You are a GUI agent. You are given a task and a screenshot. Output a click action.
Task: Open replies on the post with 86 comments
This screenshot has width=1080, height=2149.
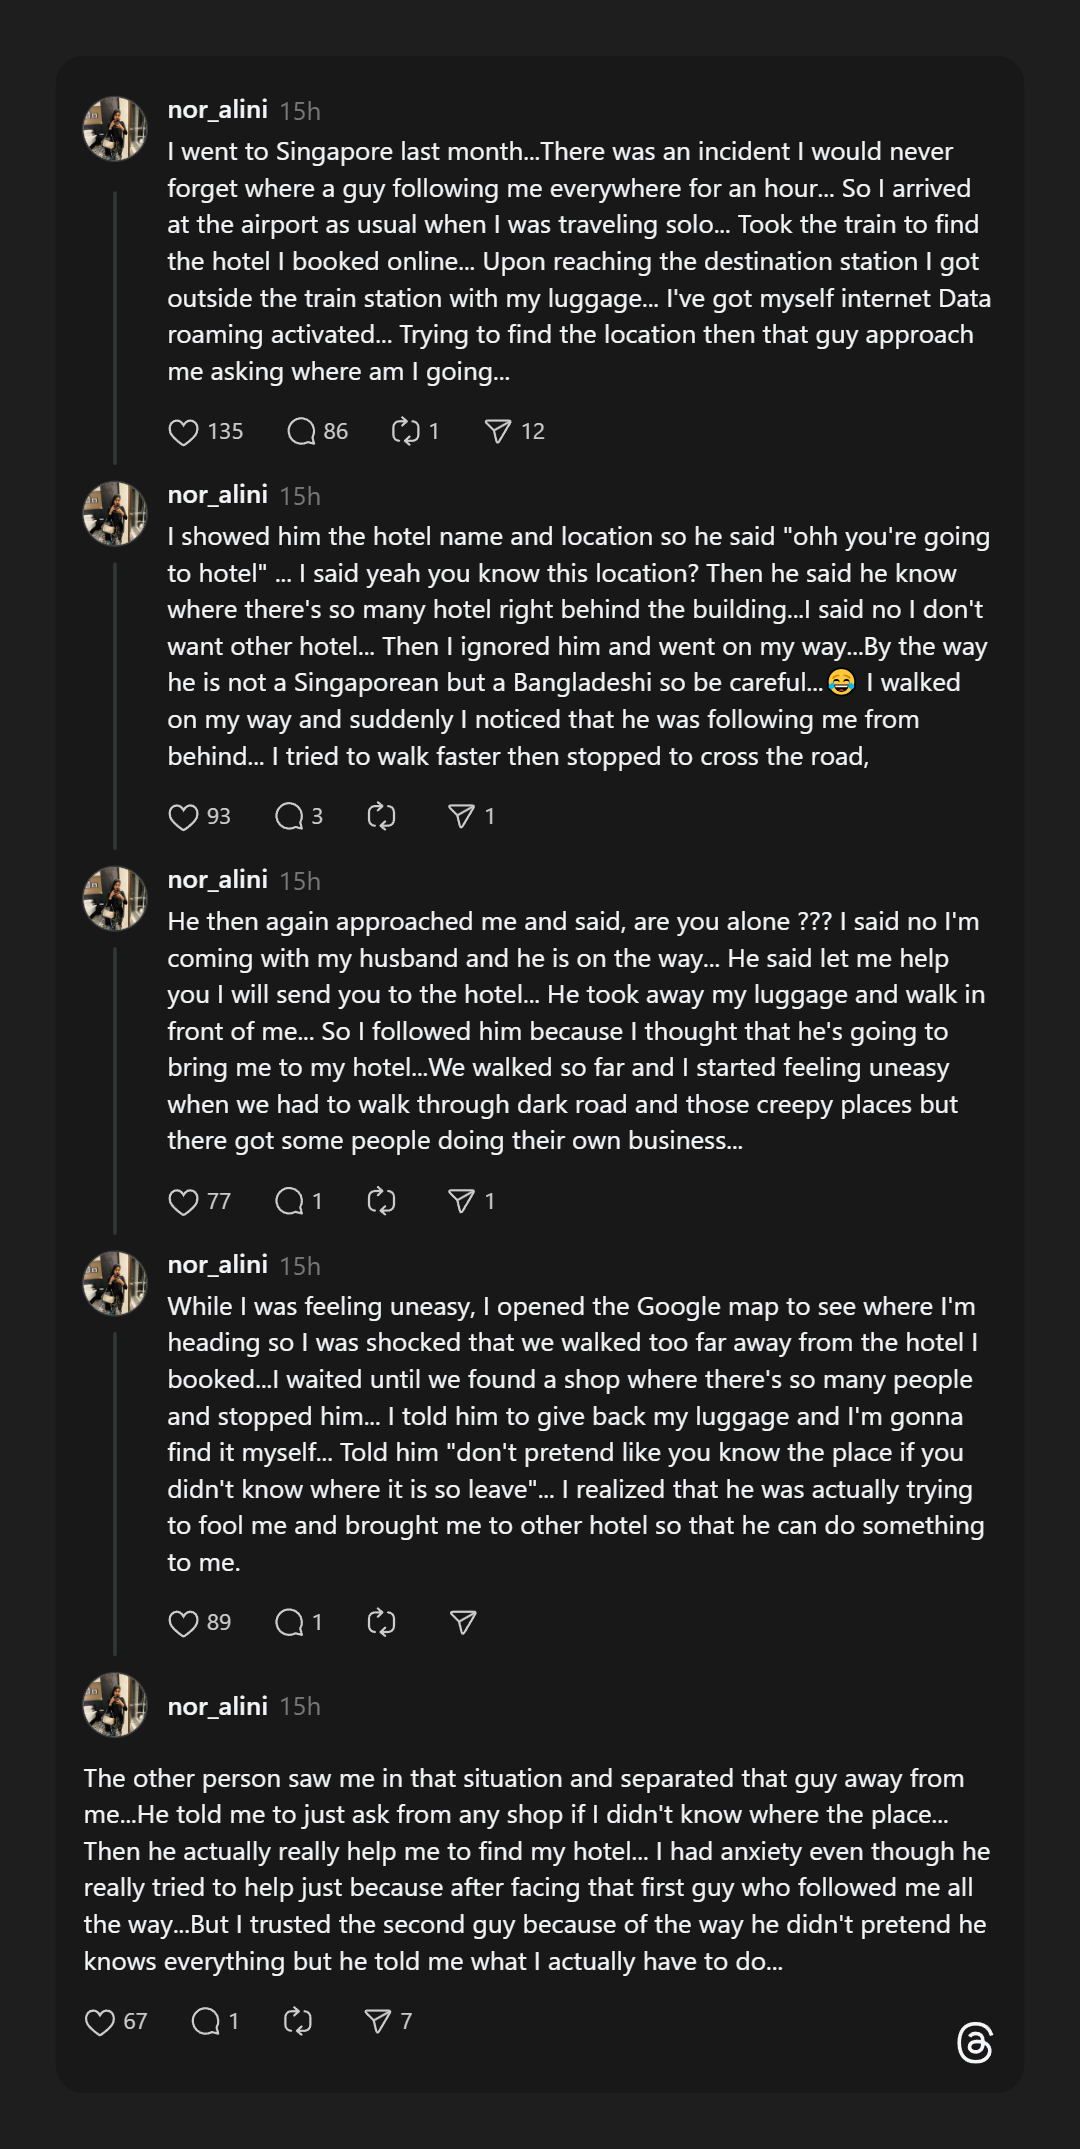[301, 432]
